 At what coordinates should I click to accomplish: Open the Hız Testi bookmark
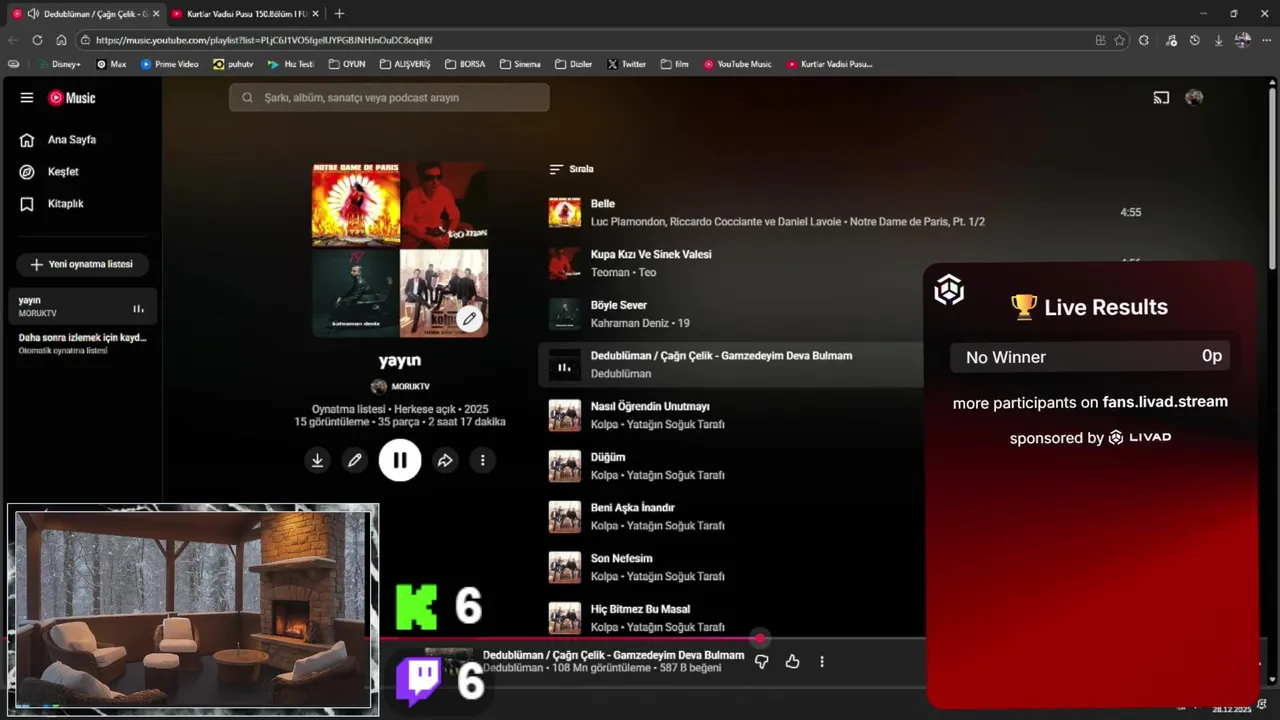click(291, 64)
